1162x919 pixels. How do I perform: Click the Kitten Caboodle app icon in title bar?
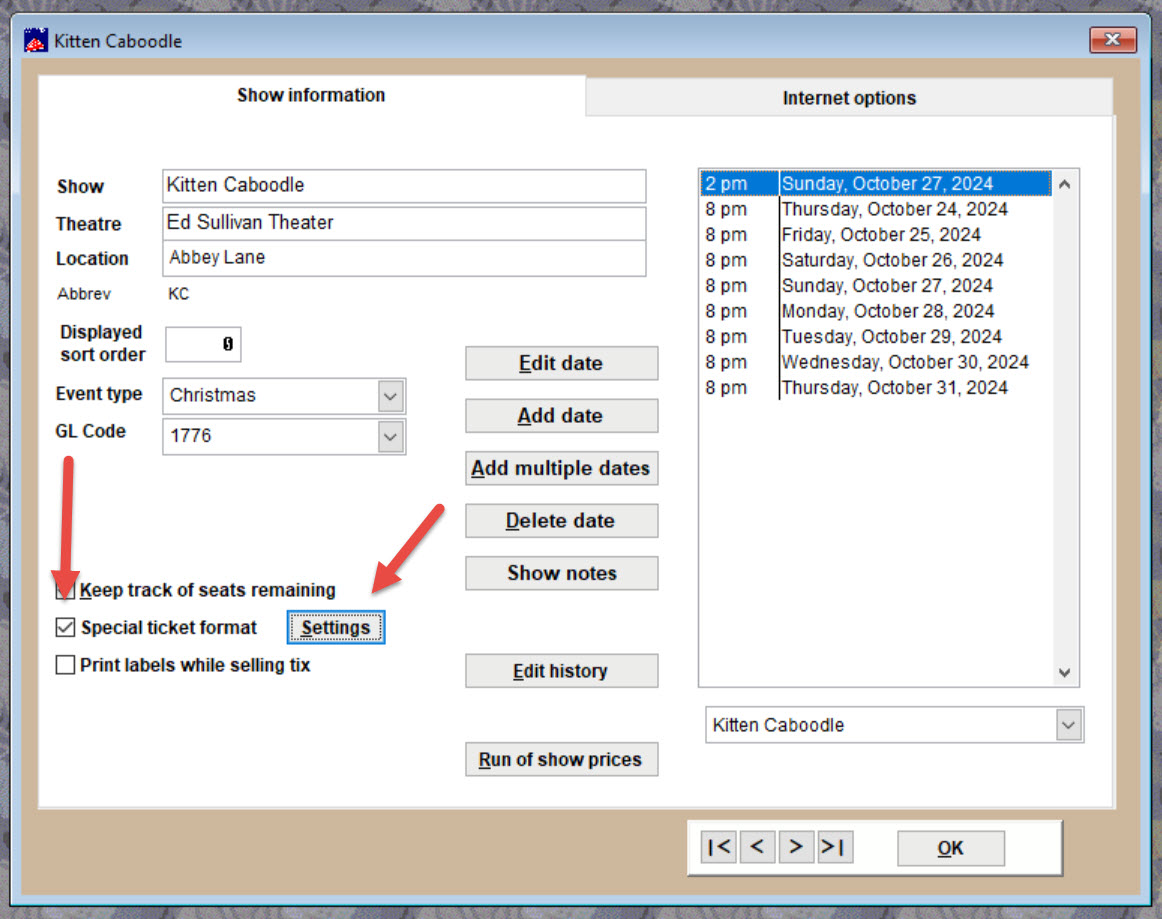36,40
